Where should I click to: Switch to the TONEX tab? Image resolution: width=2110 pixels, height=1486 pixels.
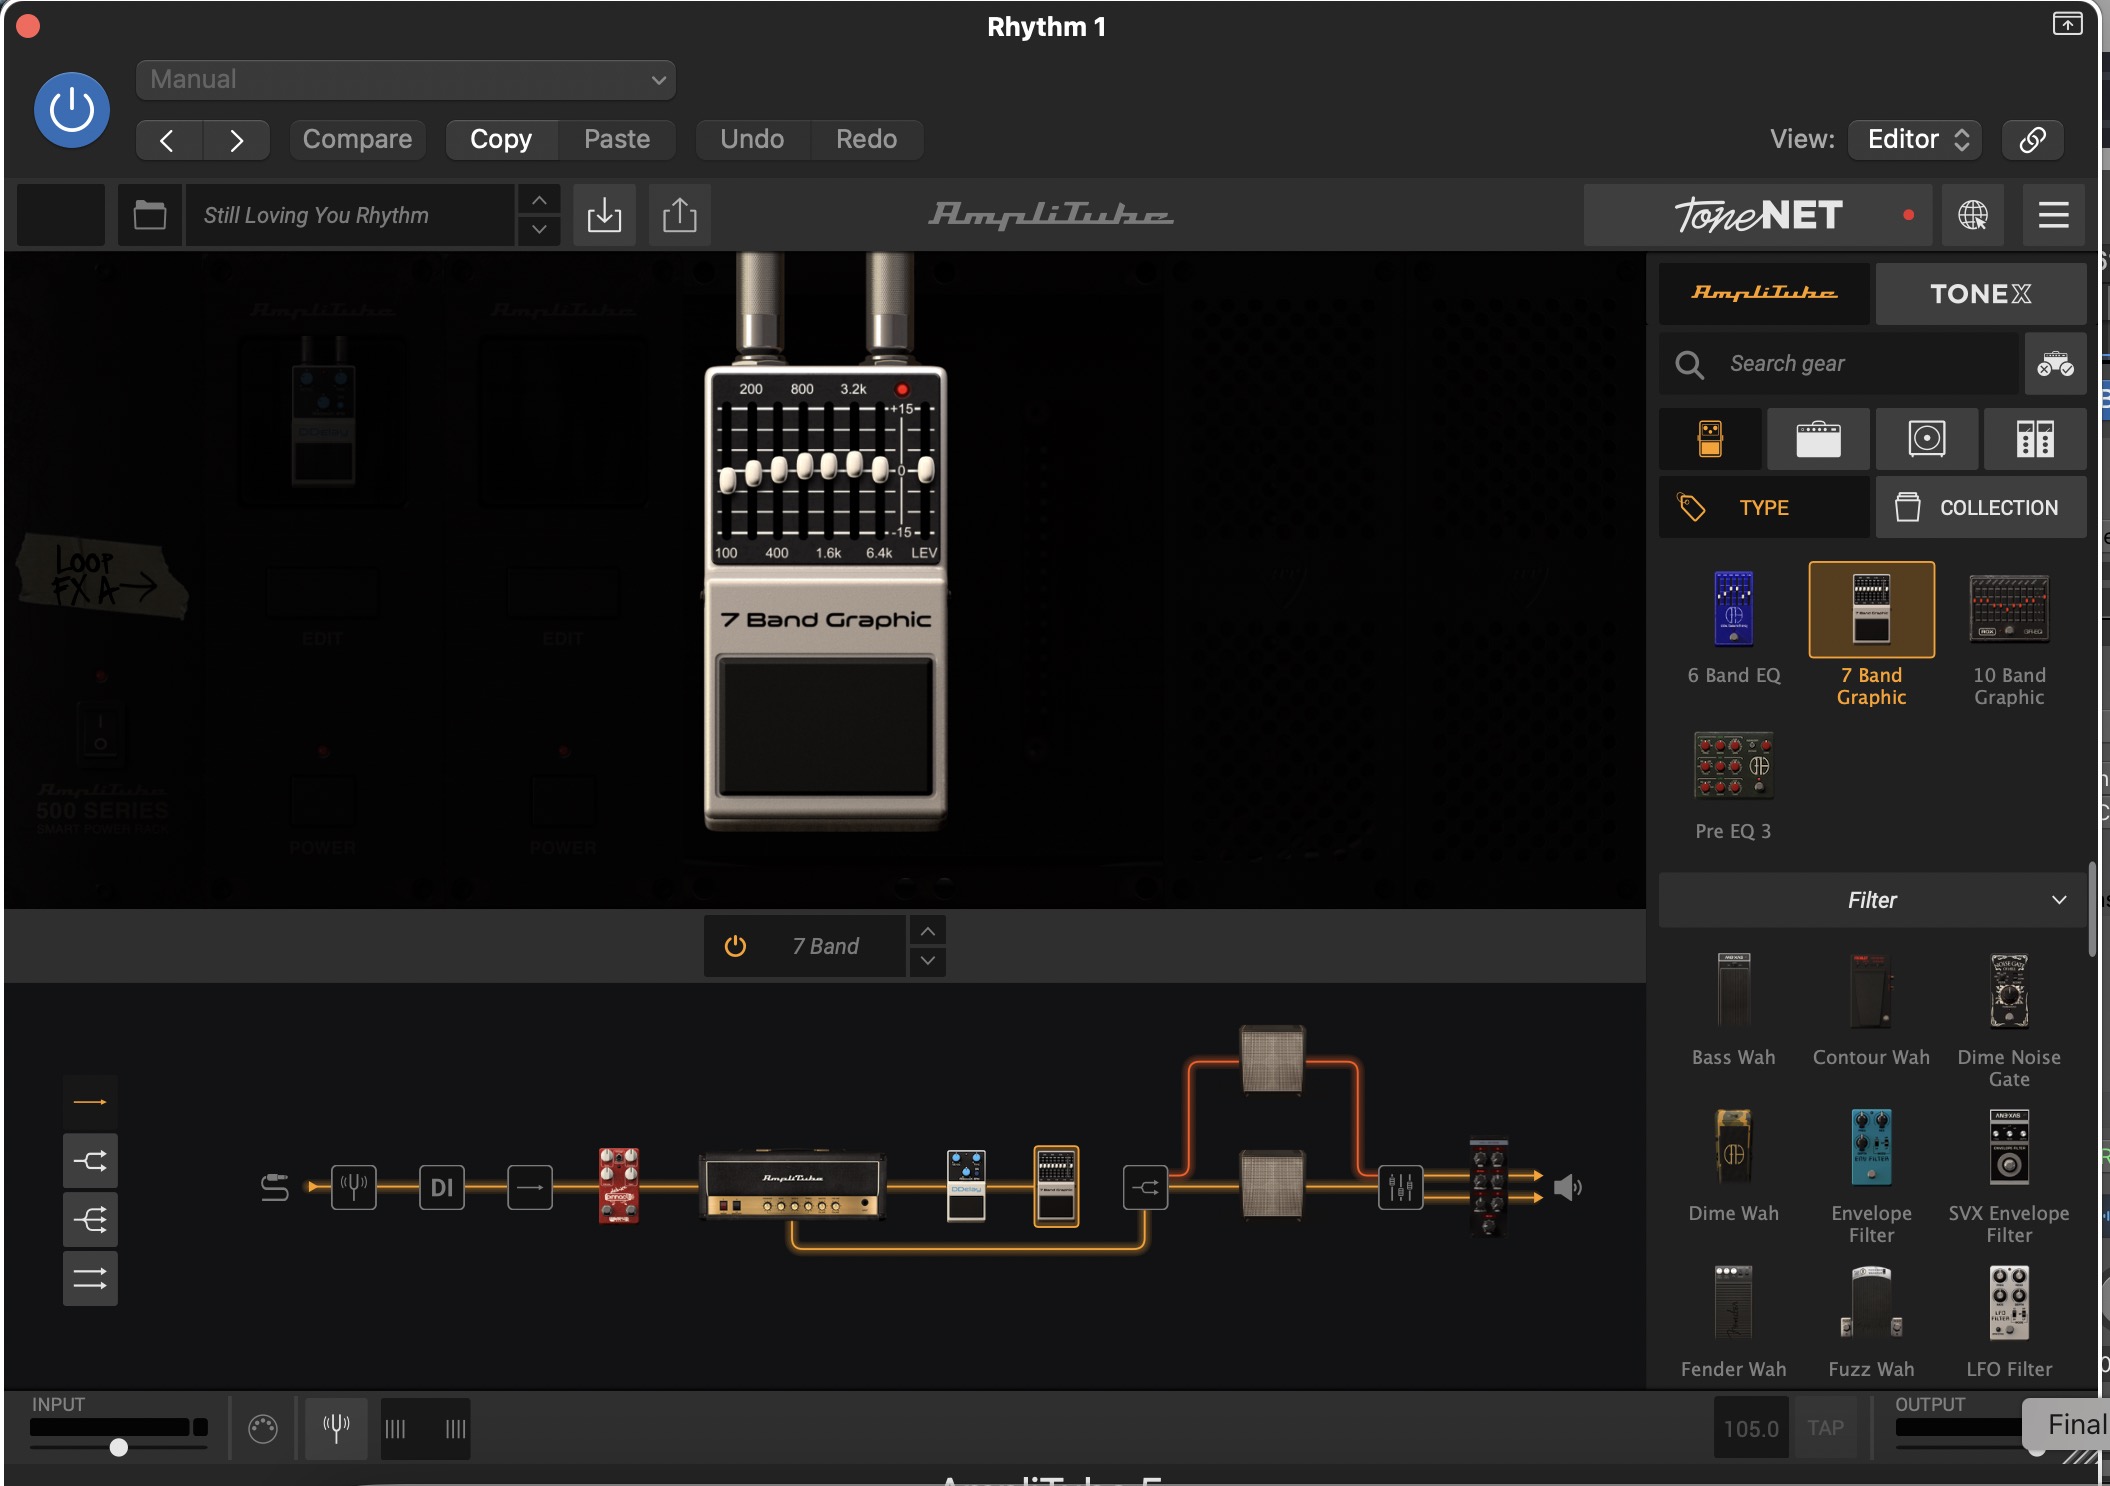[x=1980, y=294]
